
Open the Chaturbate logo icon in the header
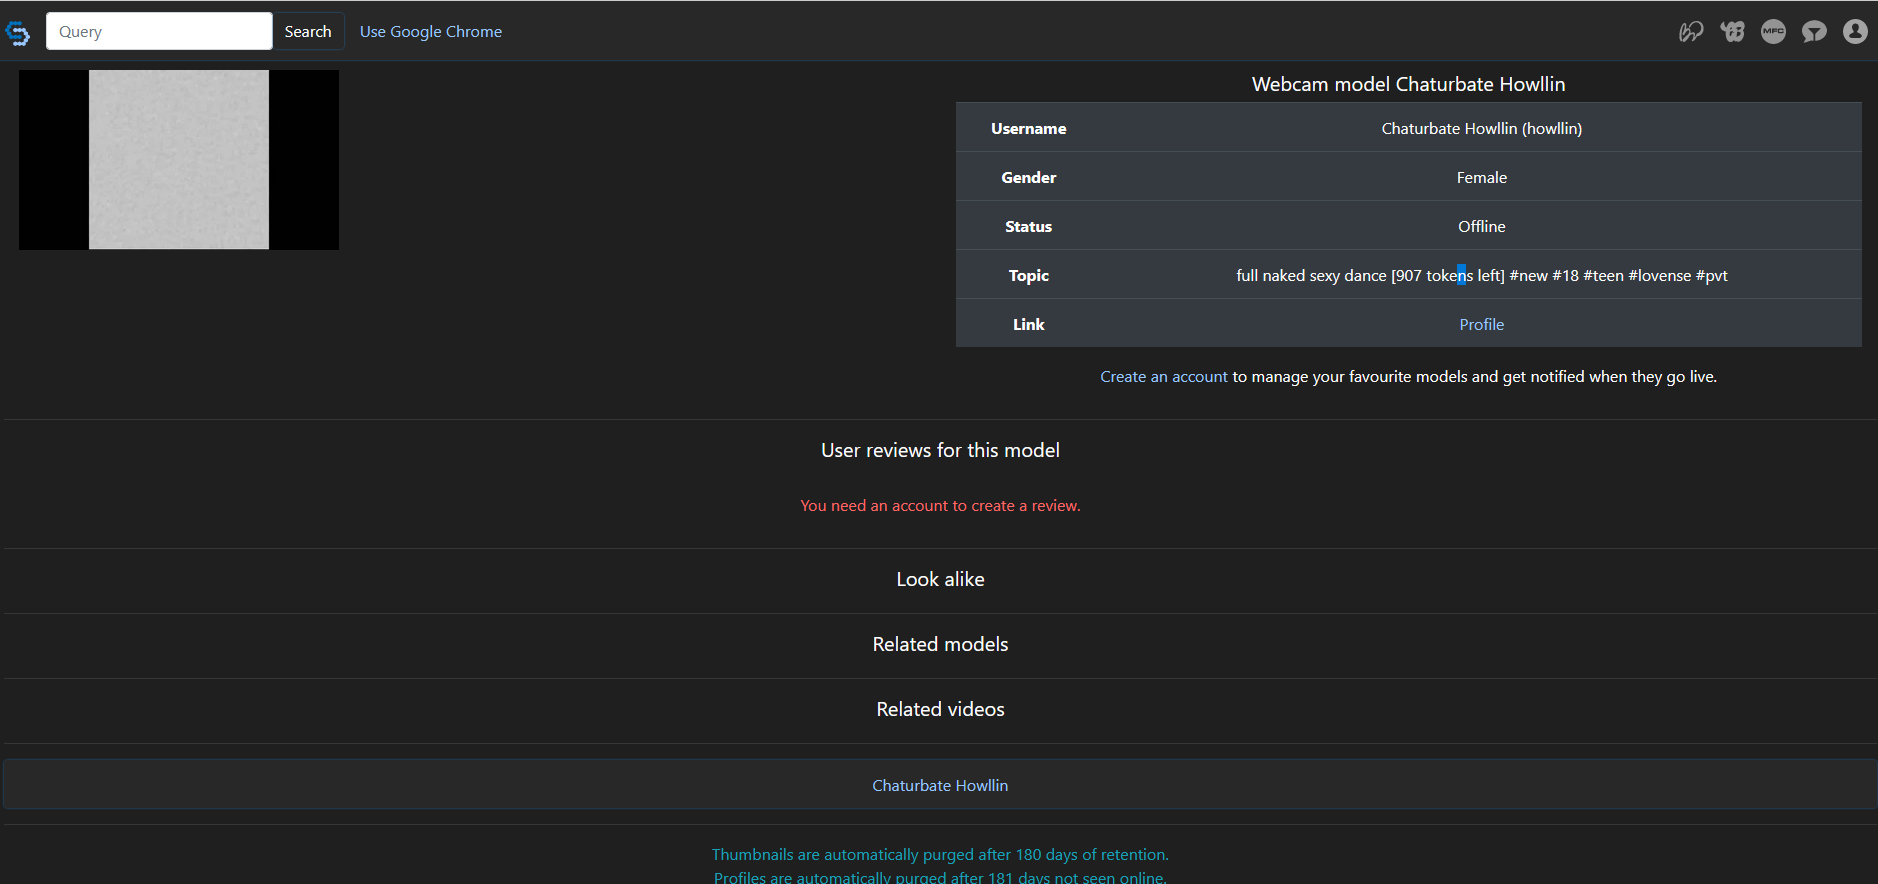[1732, 32]
